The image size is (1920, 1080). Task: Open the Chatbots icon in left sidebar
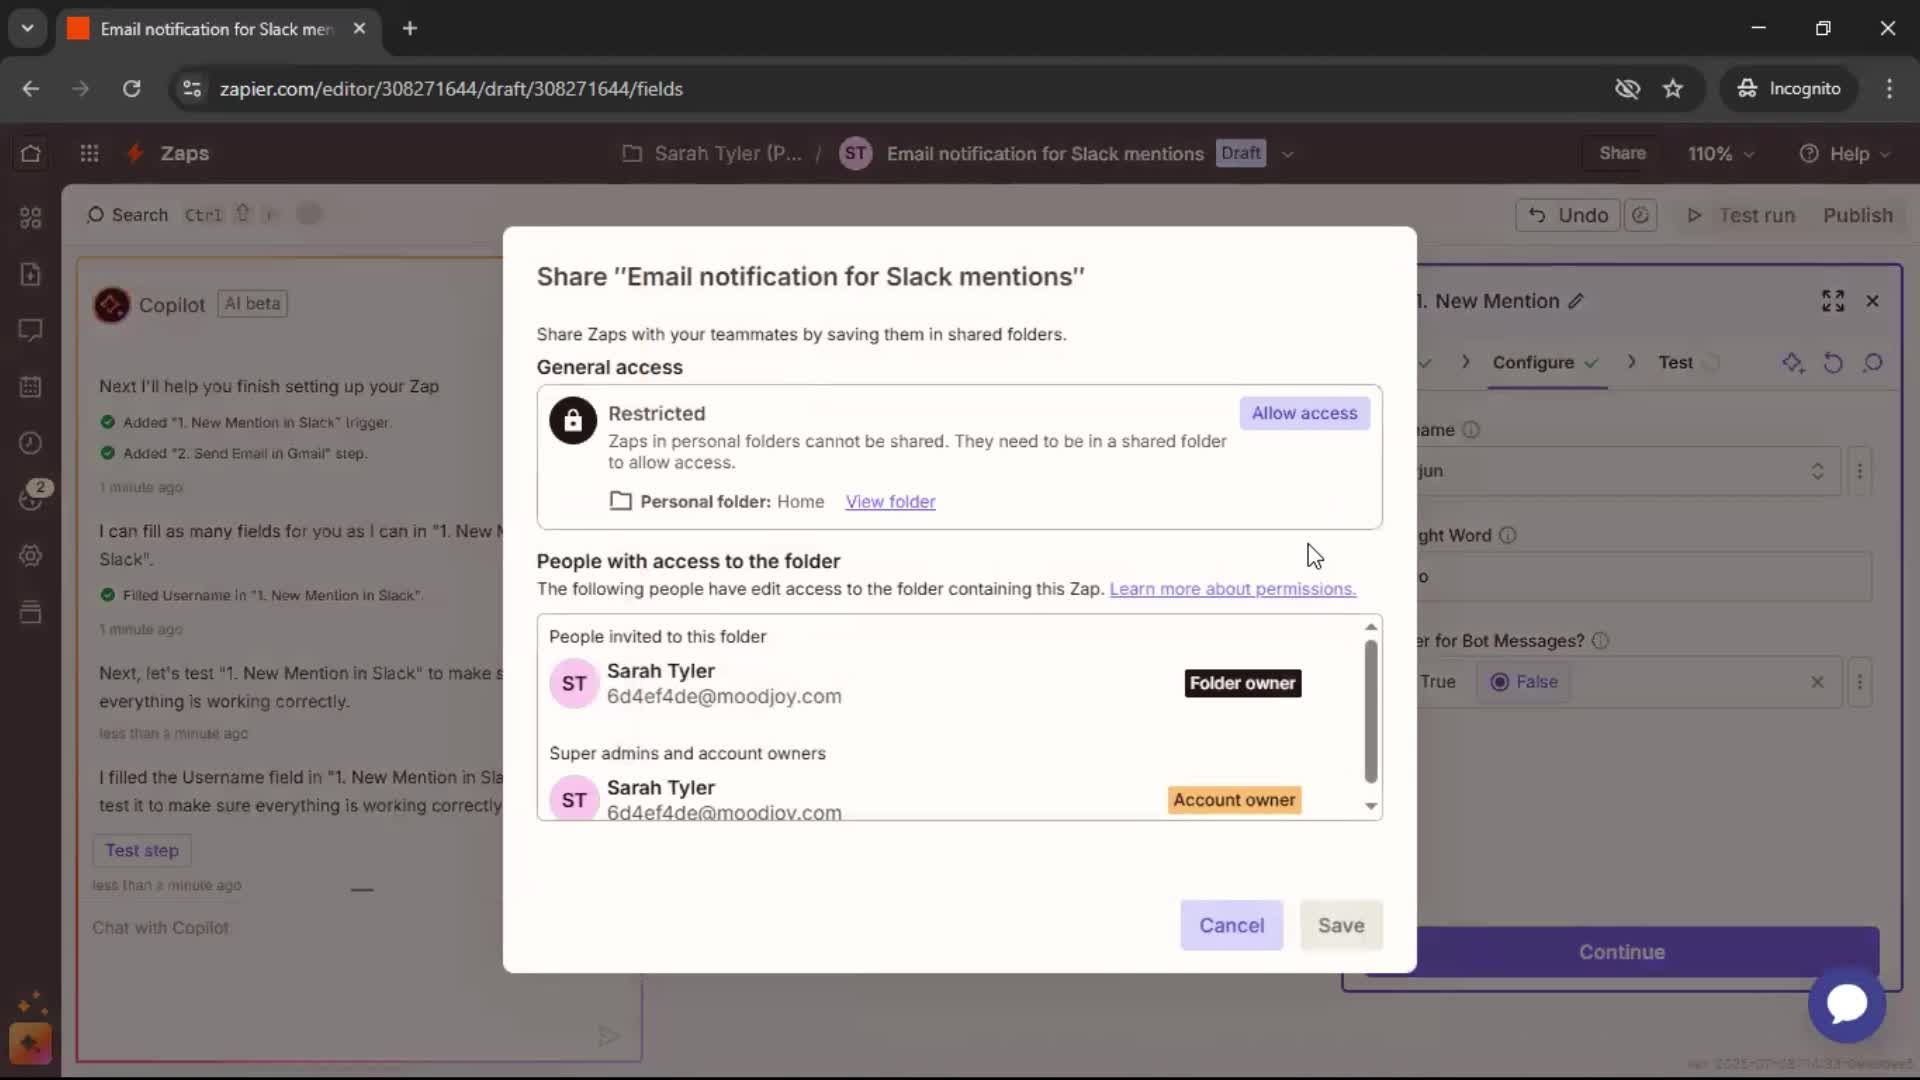click(30, 330)
